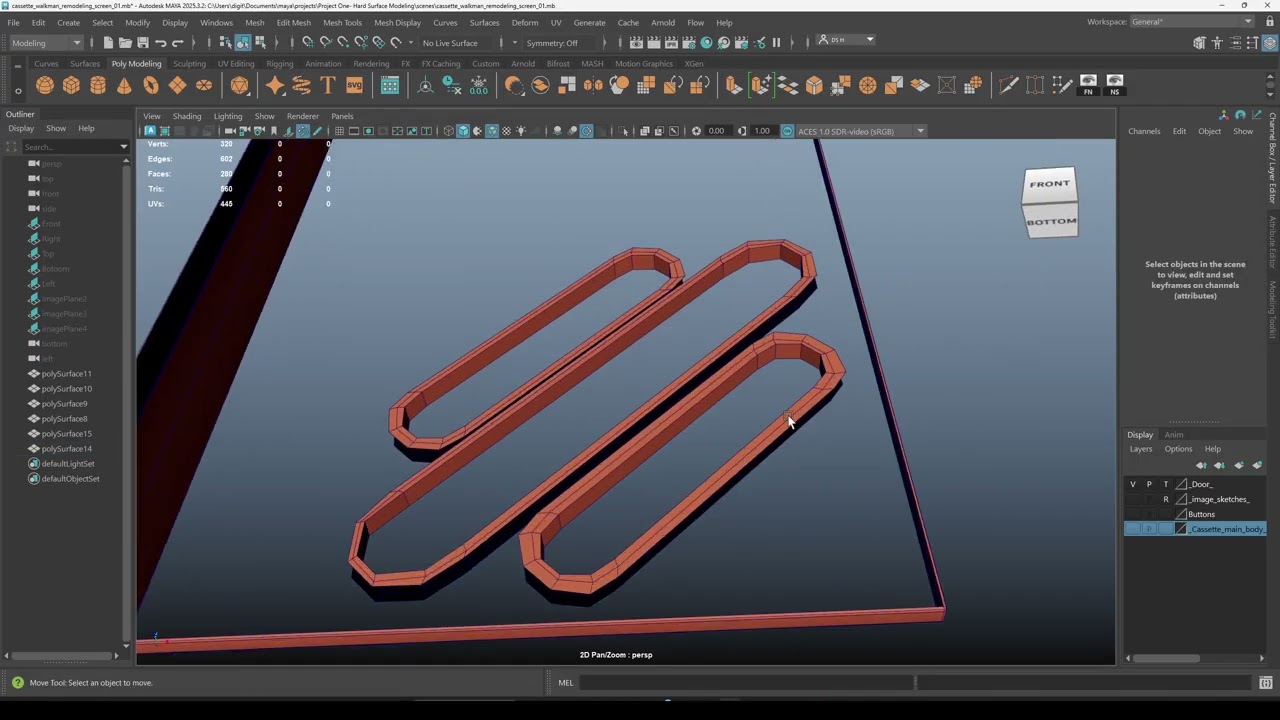
Task: Open the layer editor Options menu
Action: click(x=1178, y=449)
